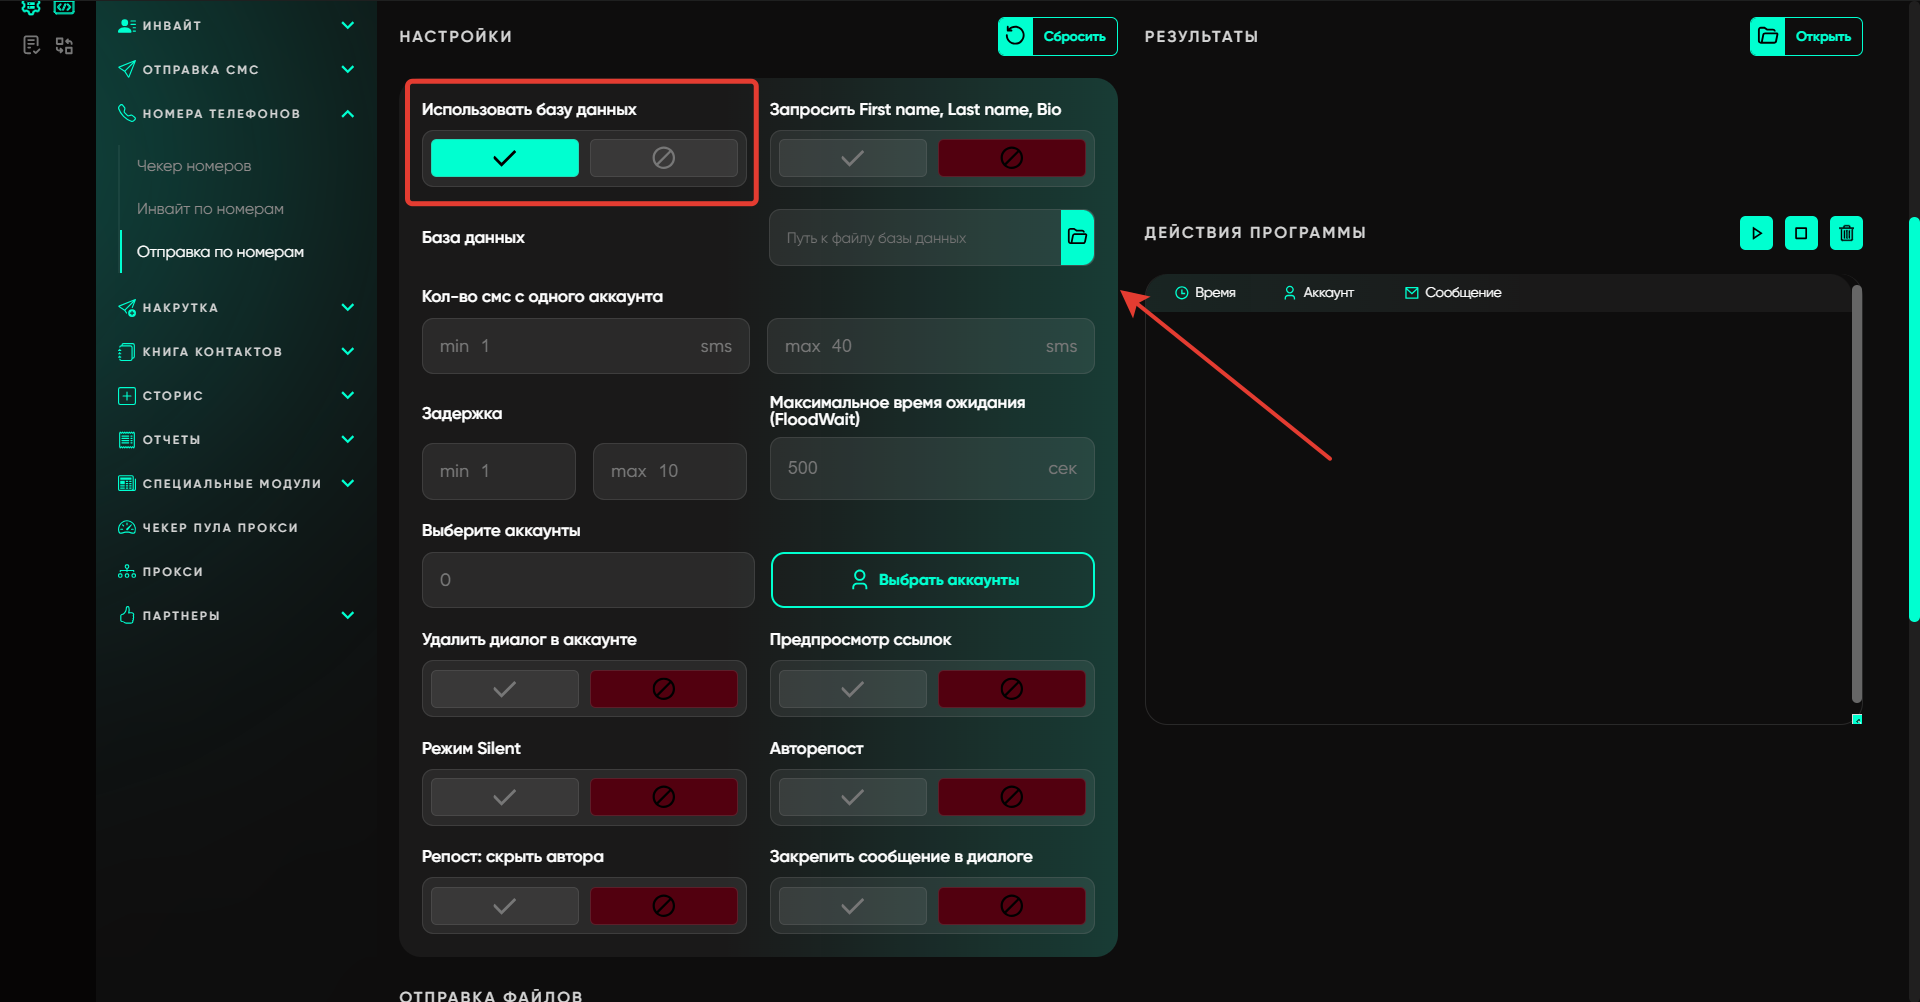
Task: Expand the Накрутка menu chevron
Action: tap(347, 308)
